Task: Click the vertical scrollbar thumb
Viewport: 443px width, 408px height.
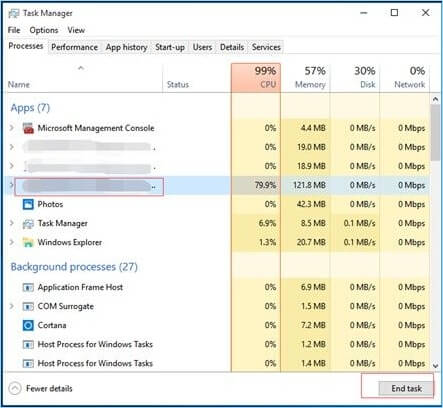Action: coord(435,133)
